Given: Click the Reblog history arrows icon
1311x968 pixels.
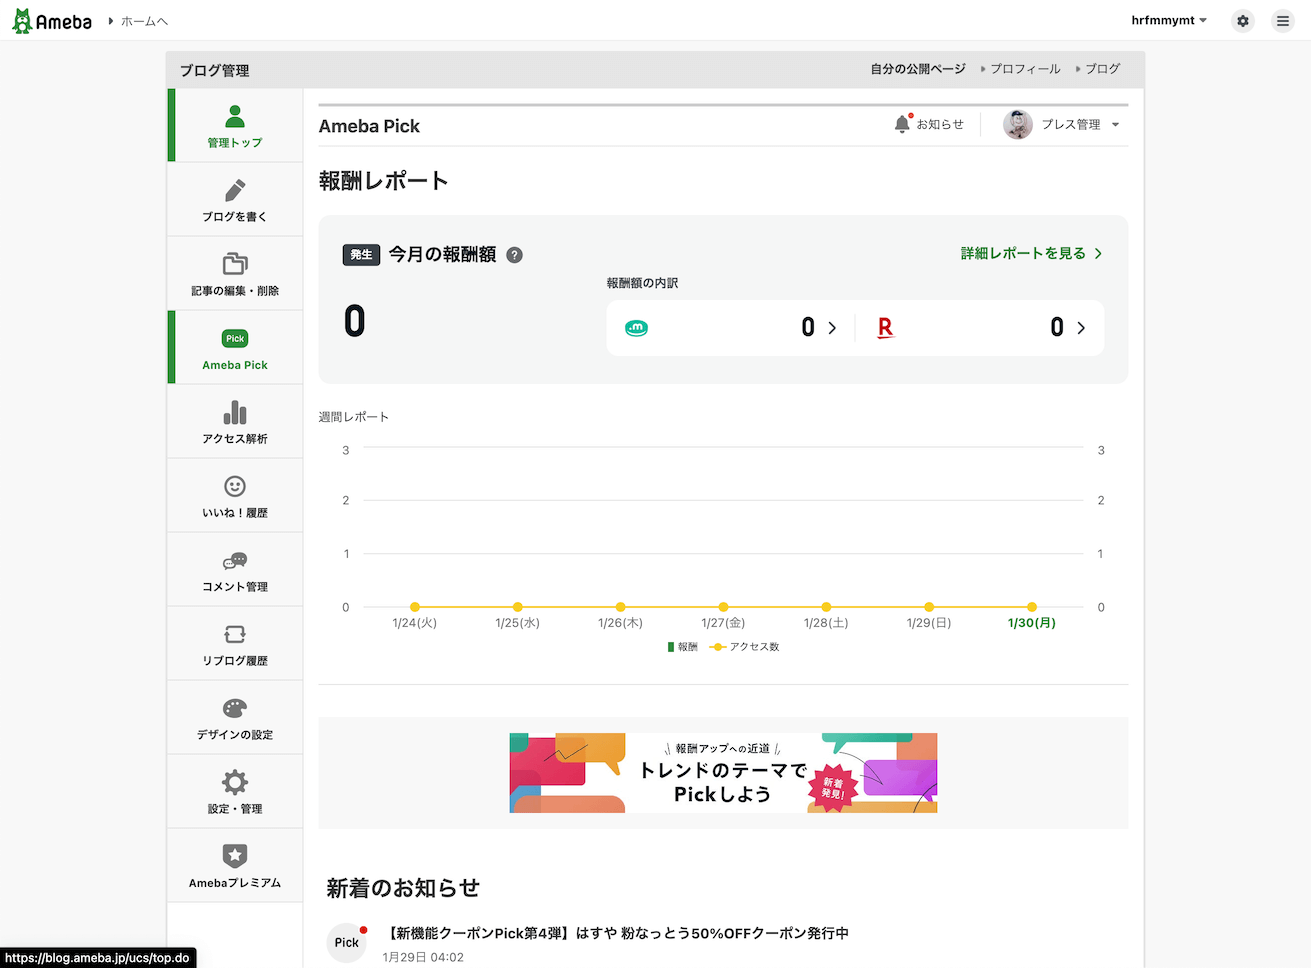Looking at the screenshot, I should coord(235,635).
